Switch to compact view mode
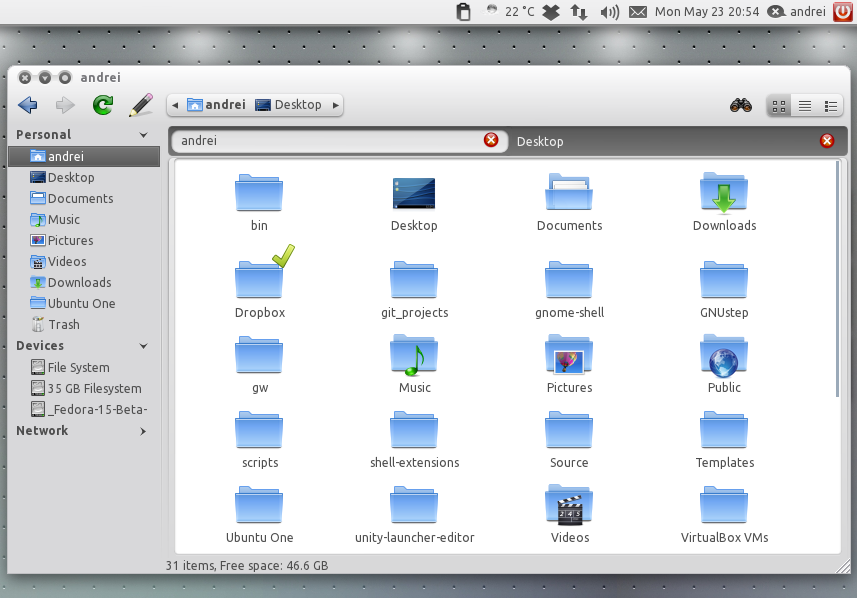Image resolution: width=857 pixels, height=598 pixels. pos(831,105)
